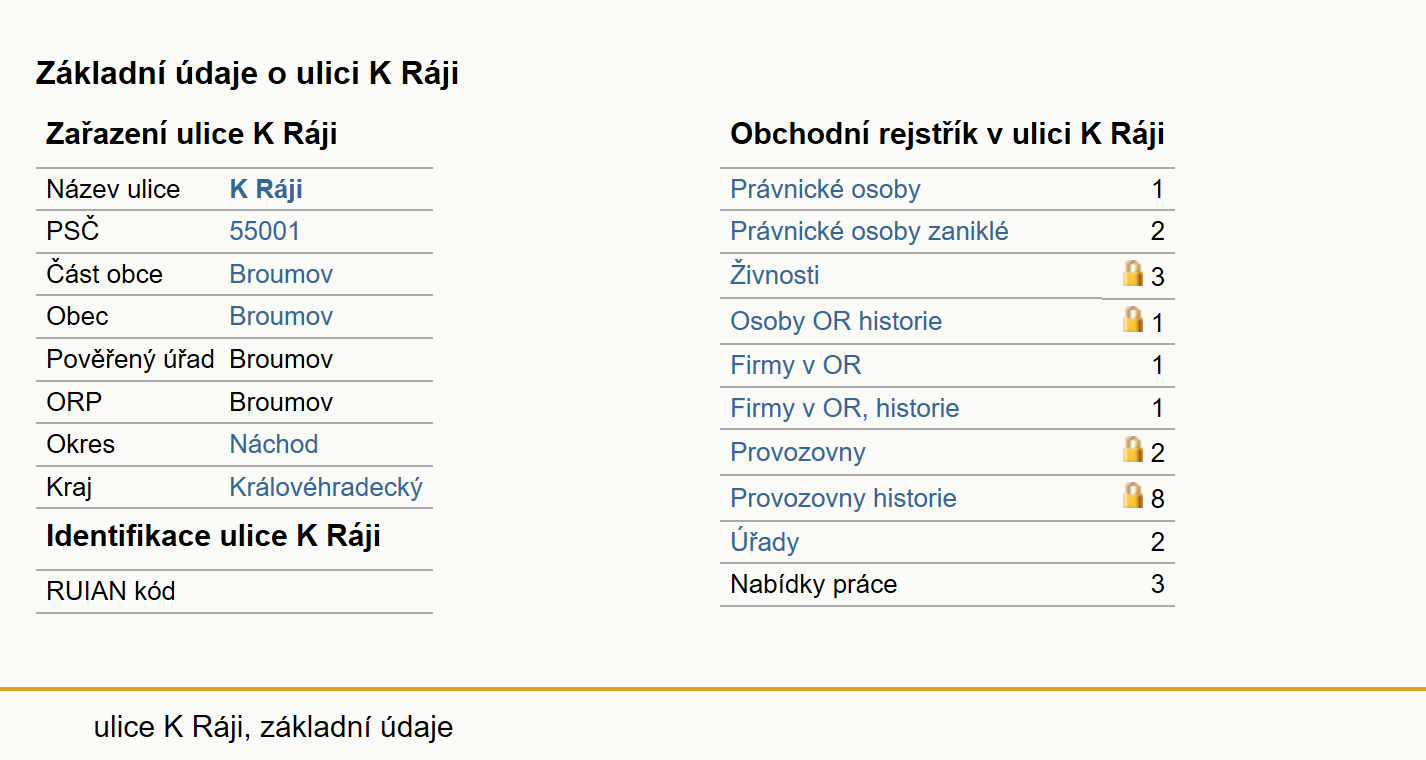Open Právnické osoby zaniklé list
The width and height of the screenshot is (1426, 760).
(869, 232)
